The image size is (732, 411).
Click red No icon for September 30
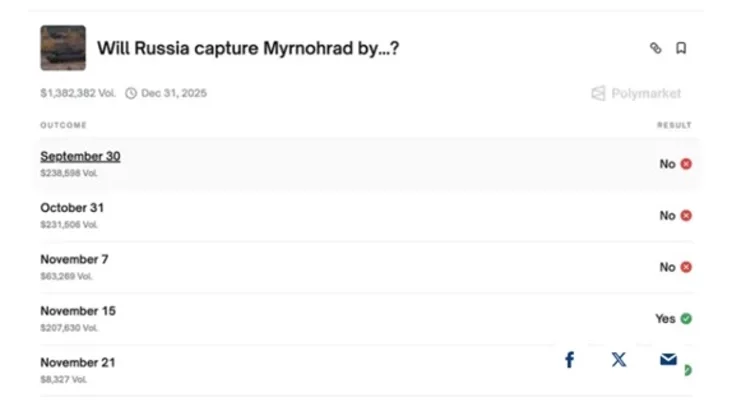pos(686,164)
